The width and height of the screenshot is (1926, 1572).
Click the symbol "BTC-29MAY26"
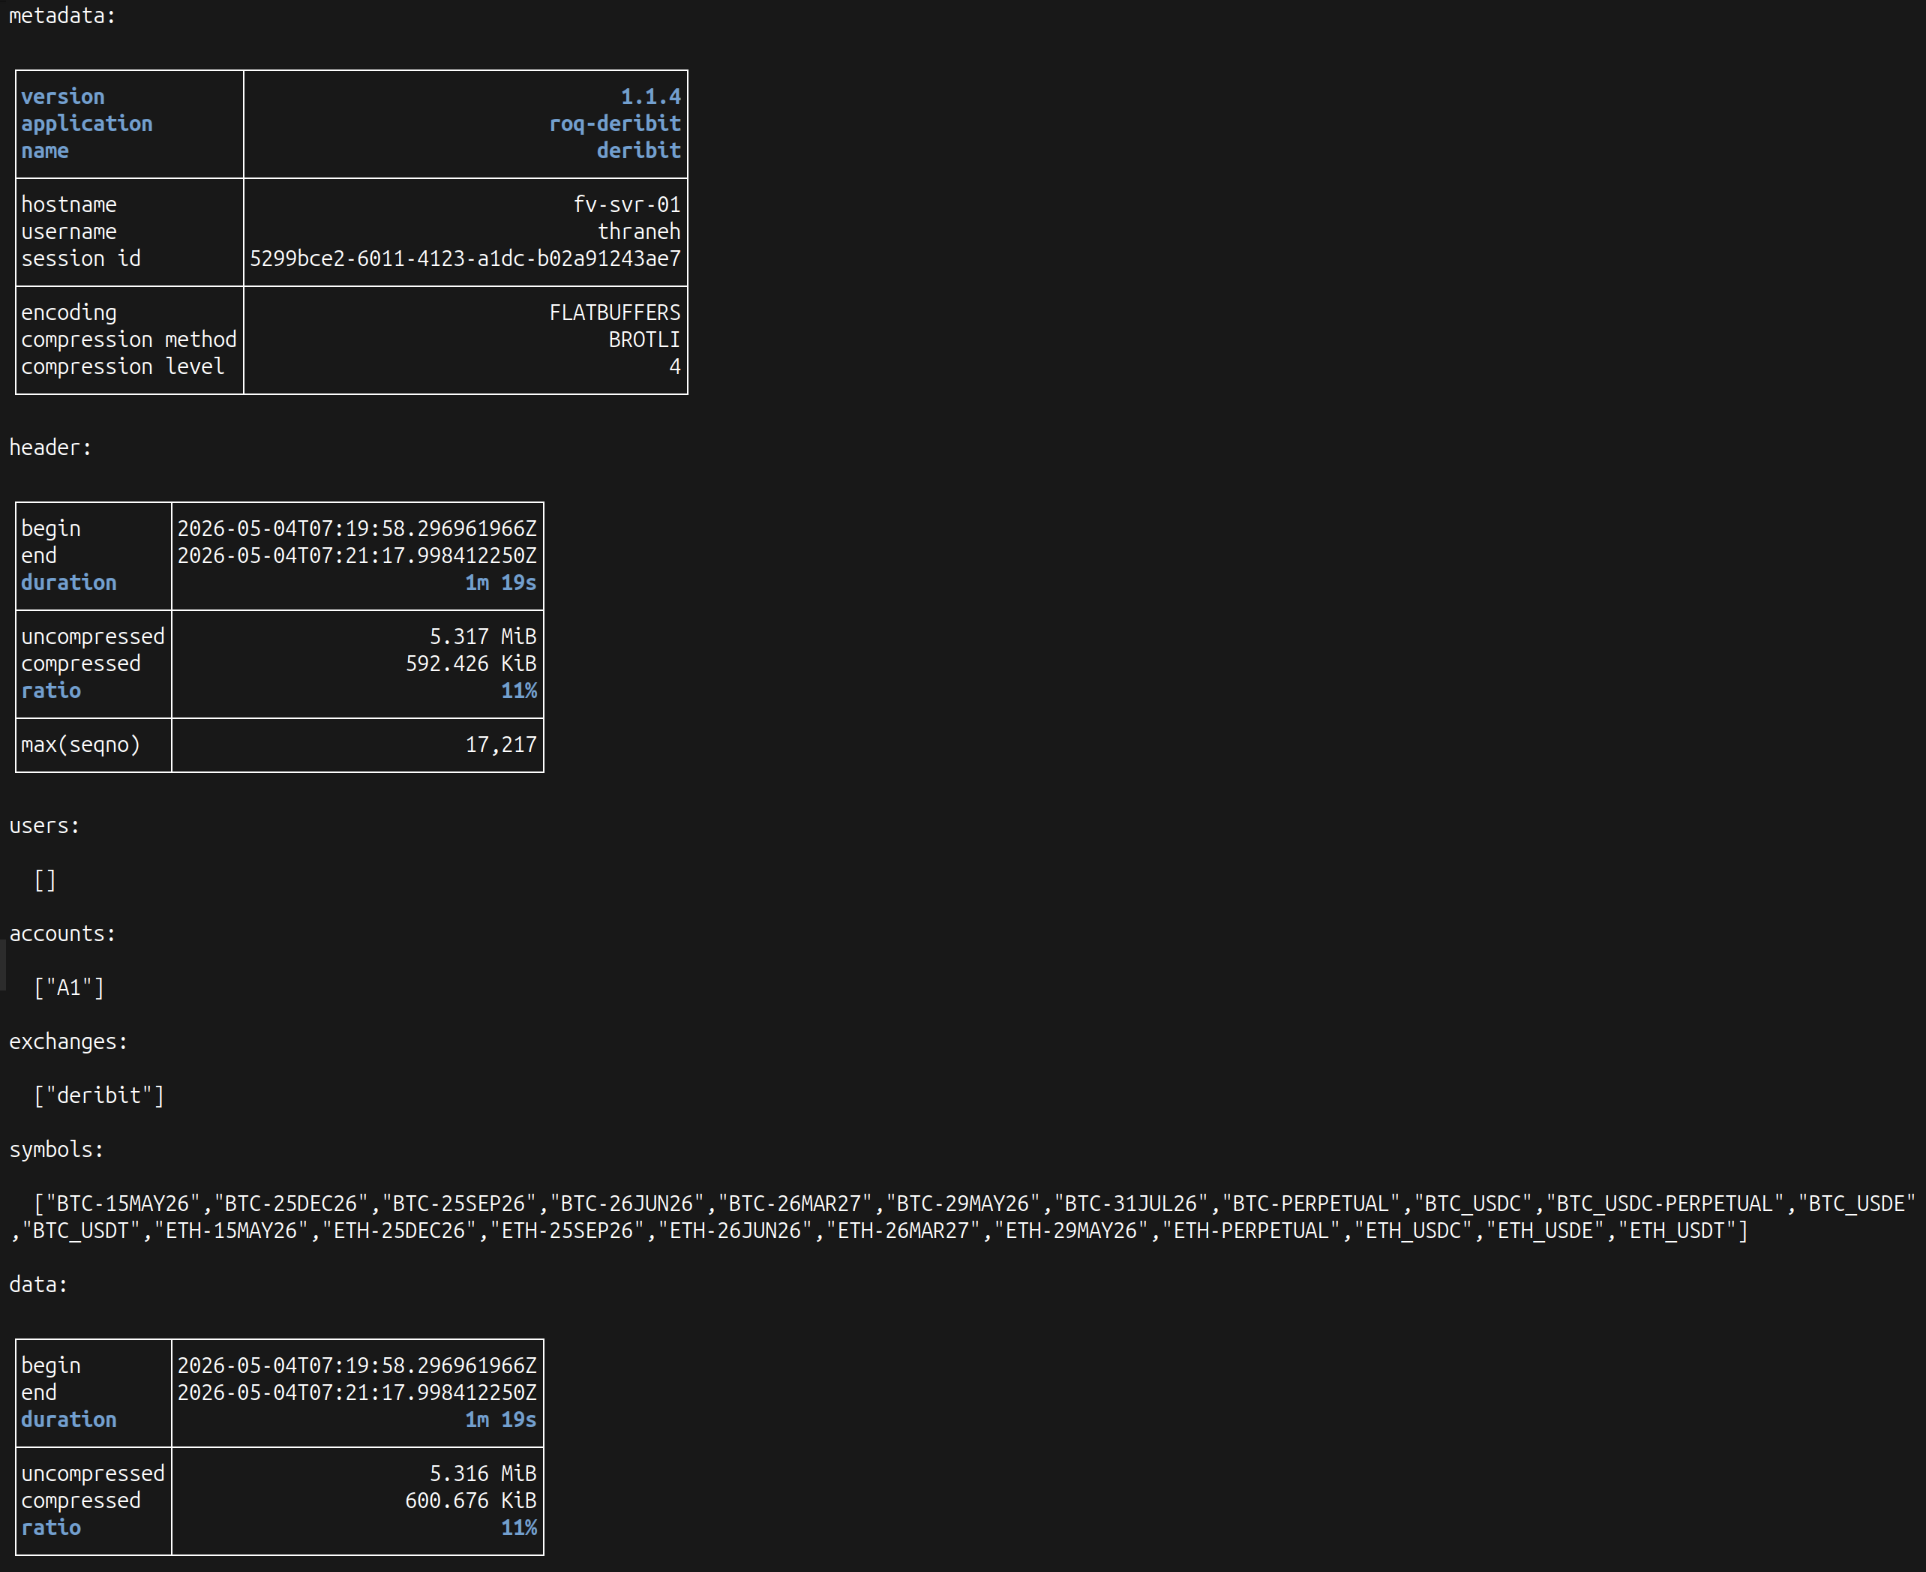(963, 1204)
